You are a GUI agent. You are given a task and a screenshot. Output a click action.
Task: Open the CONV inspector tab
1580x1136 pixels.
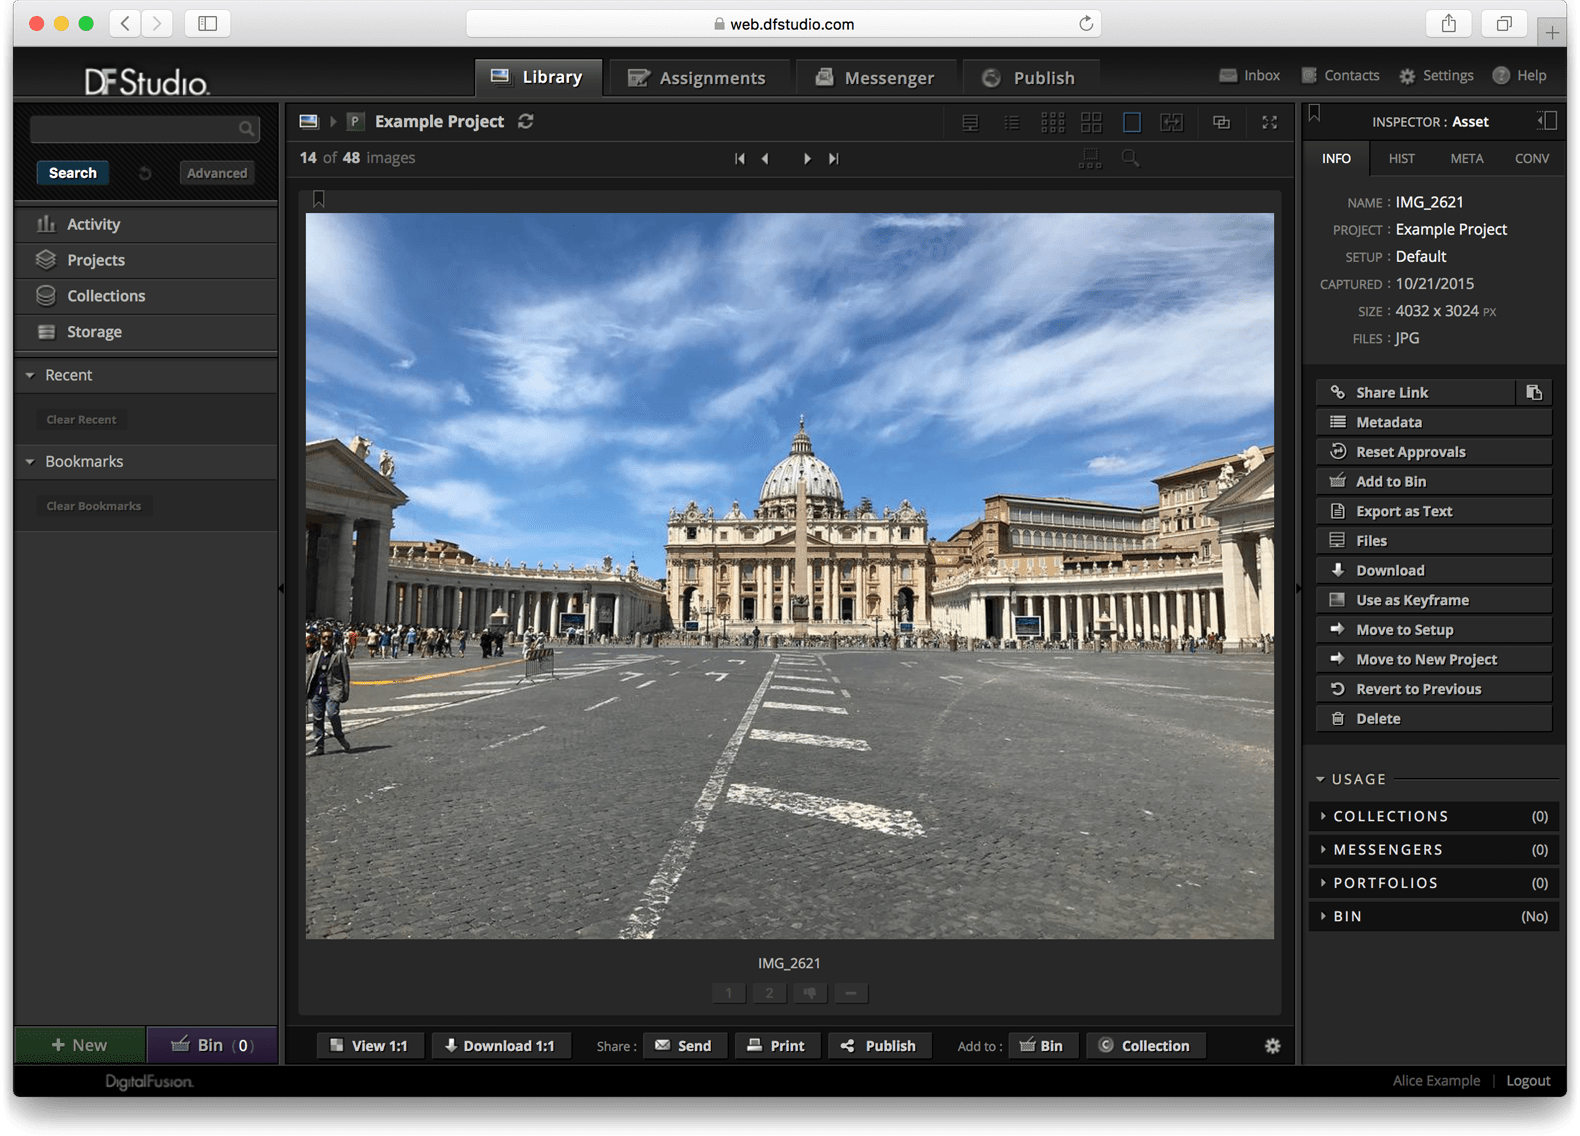click(1531, 158)
